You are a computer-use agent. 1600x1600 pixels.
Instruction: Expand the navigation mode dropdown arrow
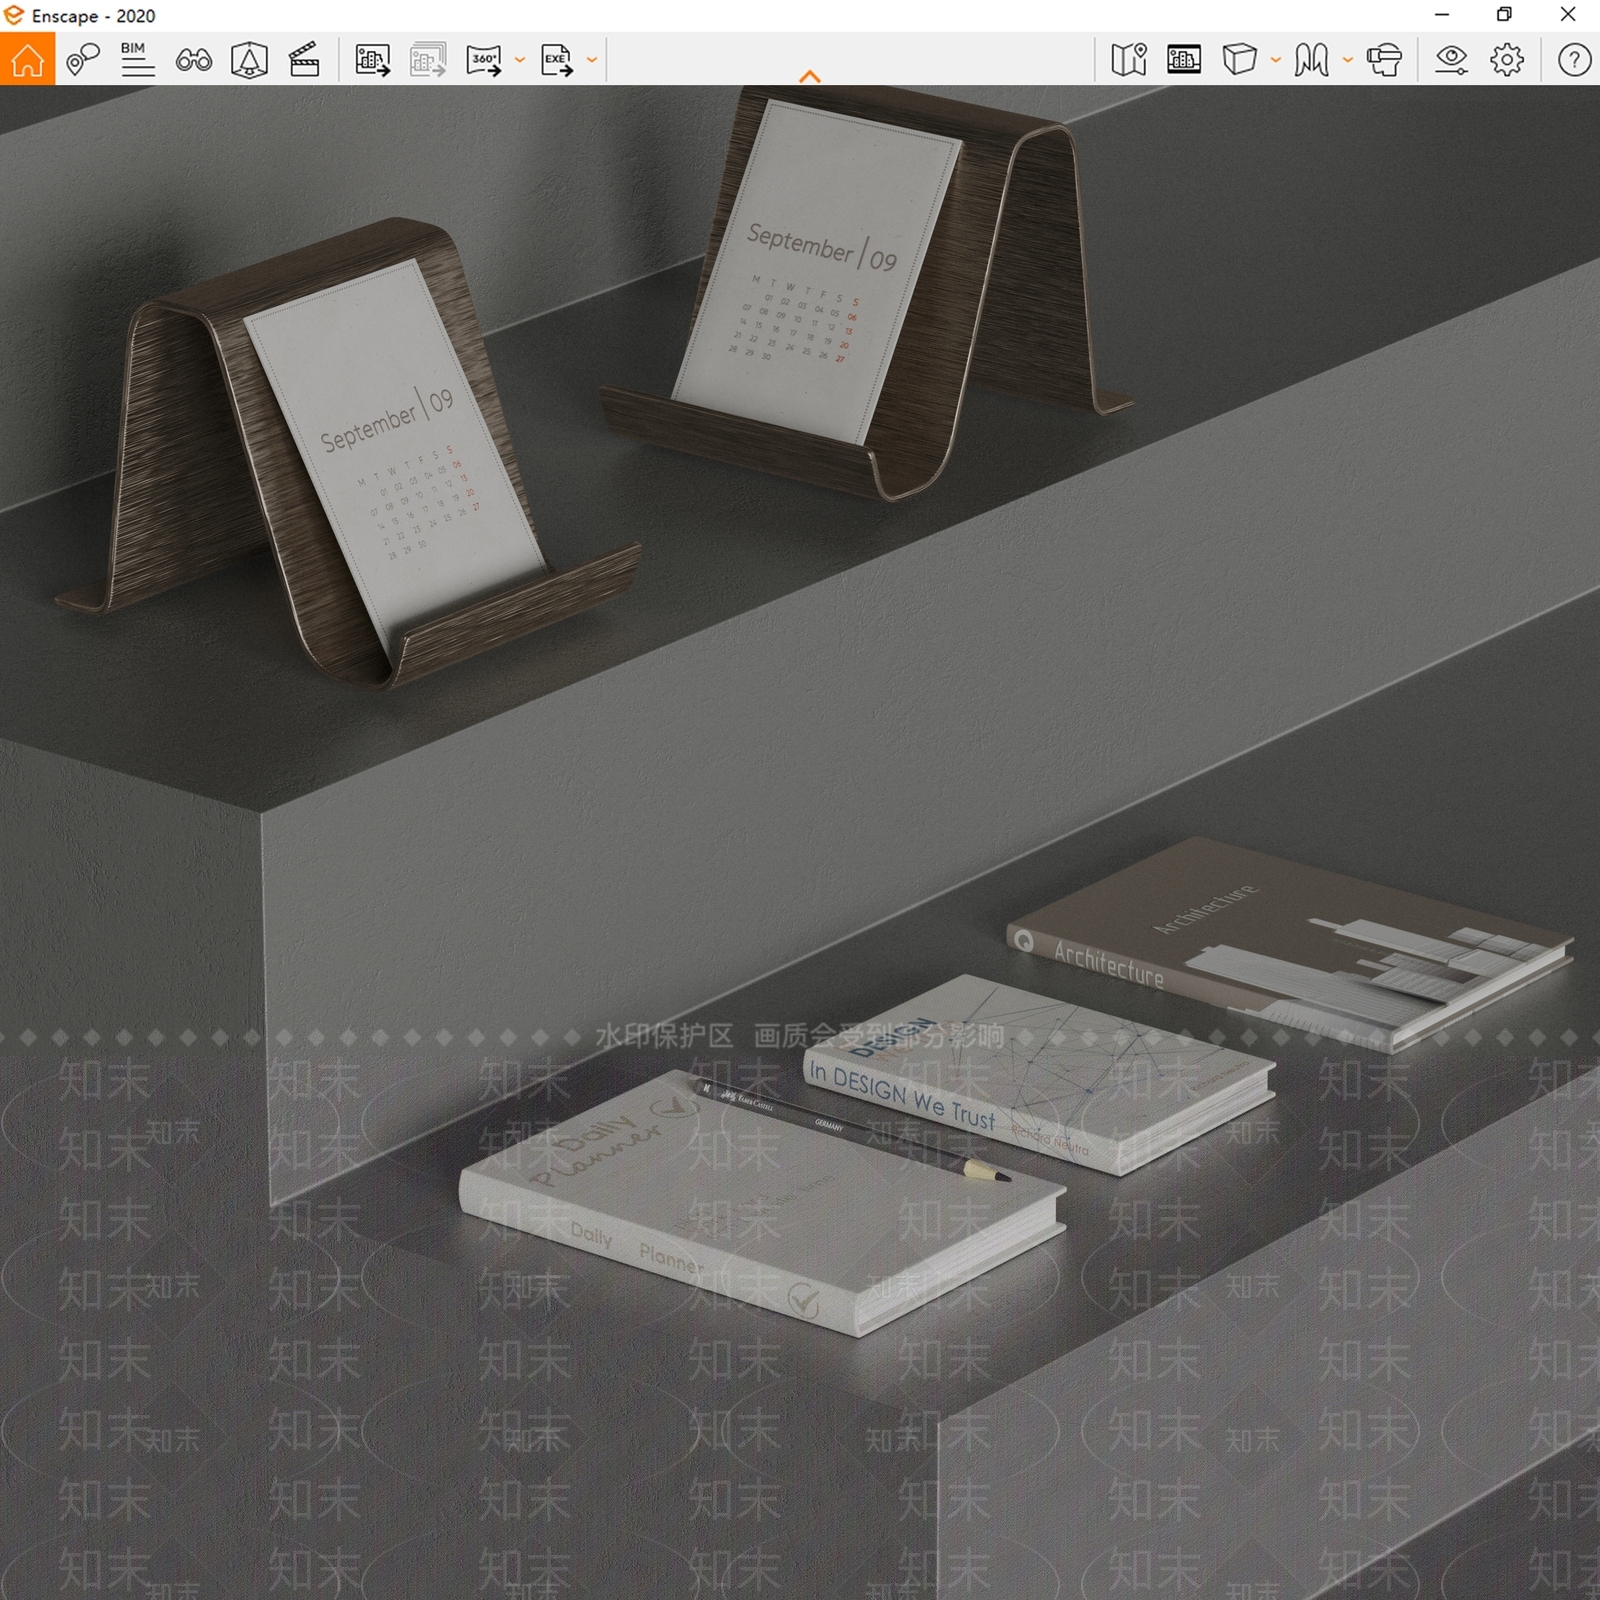click(1348, 60)
